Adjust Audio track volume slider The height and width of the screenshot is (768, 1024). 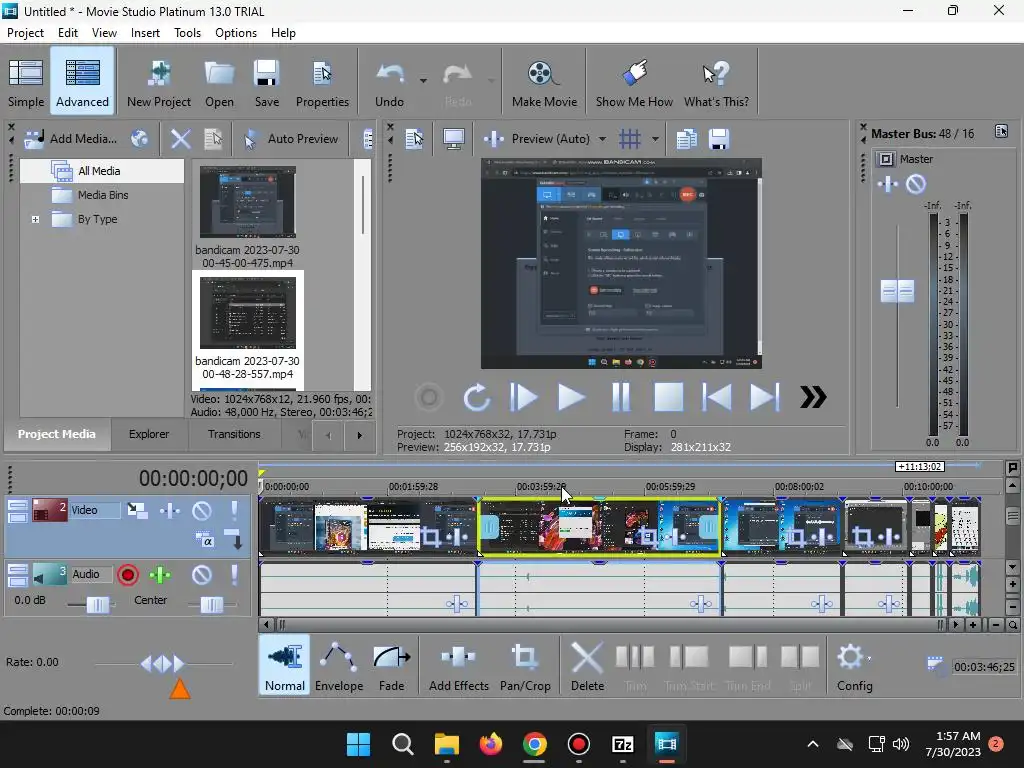pyautogui.click(x=97, y=605)
